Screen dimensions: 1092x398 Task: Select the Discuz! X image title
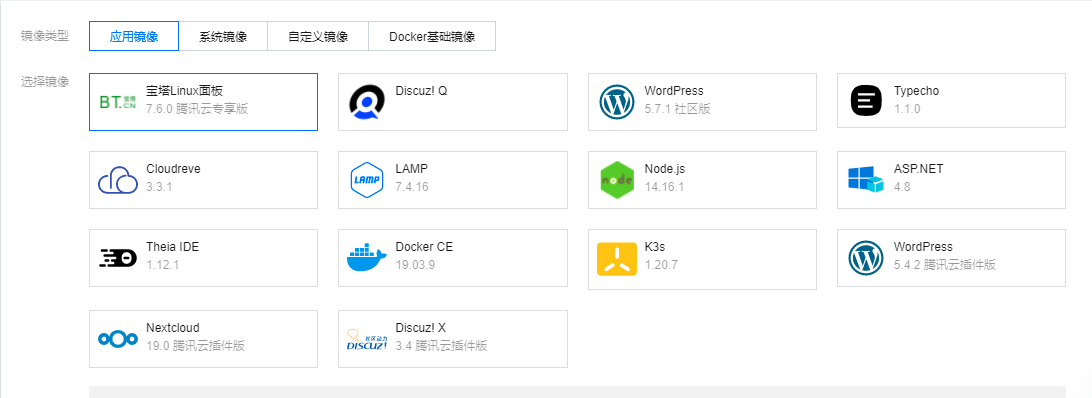(x=421, y=328)
